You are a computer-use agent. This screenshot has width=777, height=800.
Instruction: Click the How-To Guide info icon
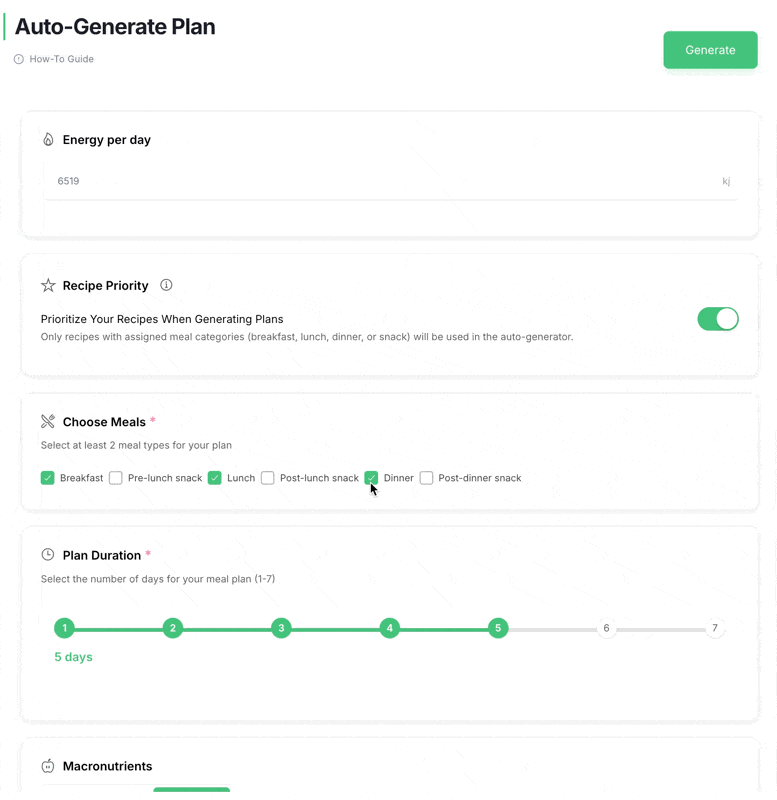19,59
